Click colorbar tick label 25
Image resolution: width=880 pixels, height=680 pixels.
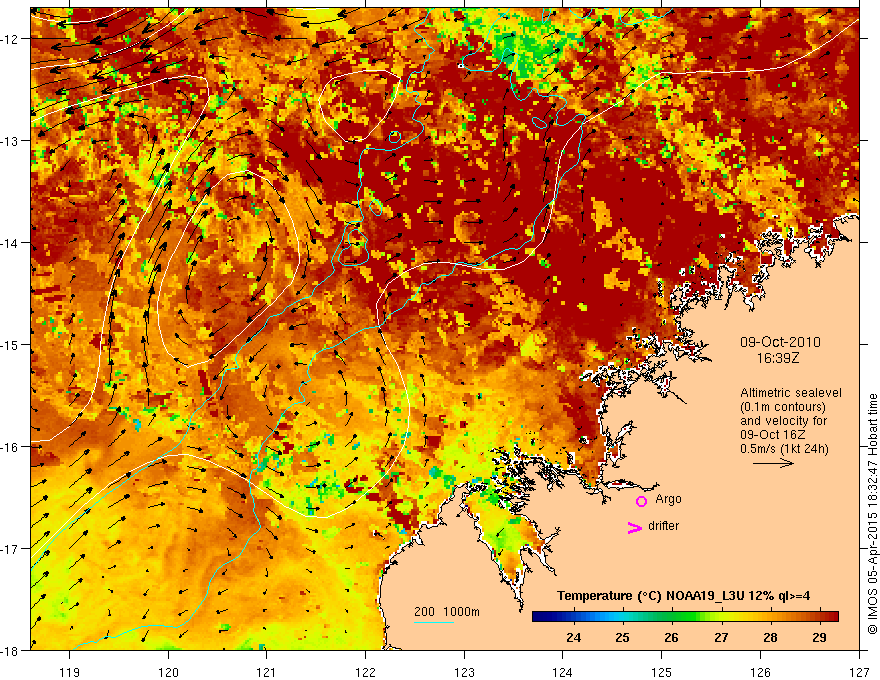622,637
